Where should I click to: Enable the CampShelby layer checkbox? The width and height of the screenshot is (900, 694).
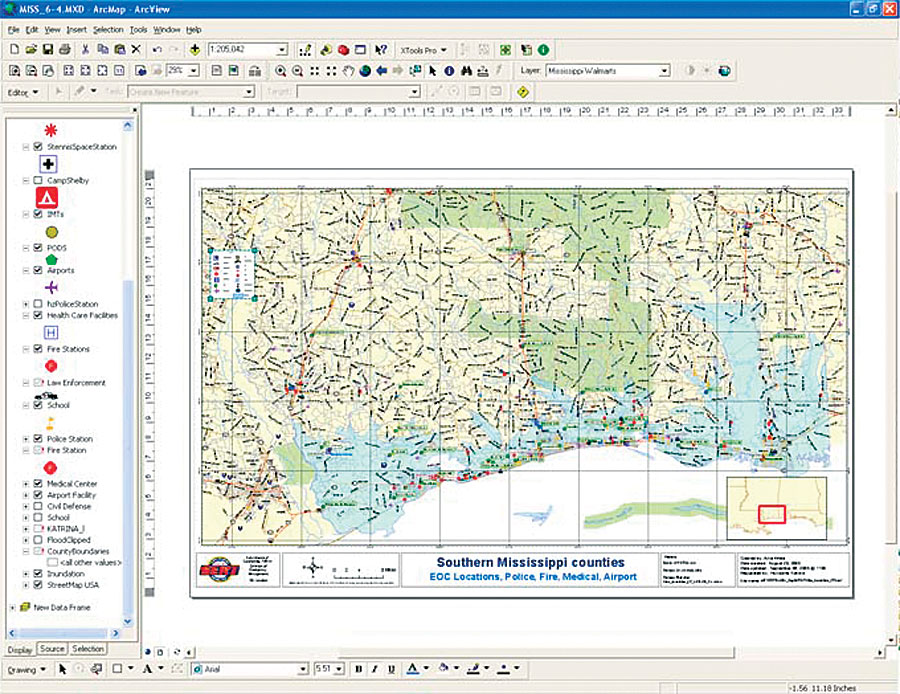click(x=38, y=180)
